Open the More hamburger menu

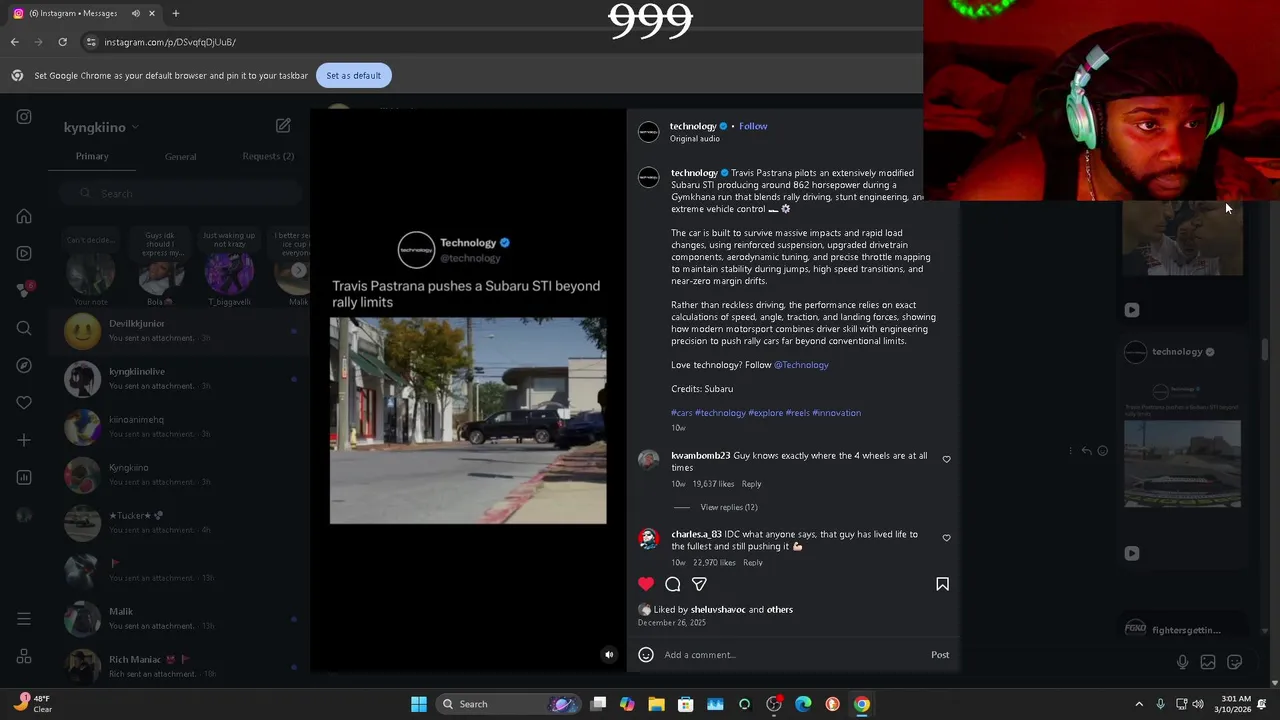(x=24, y=619)
